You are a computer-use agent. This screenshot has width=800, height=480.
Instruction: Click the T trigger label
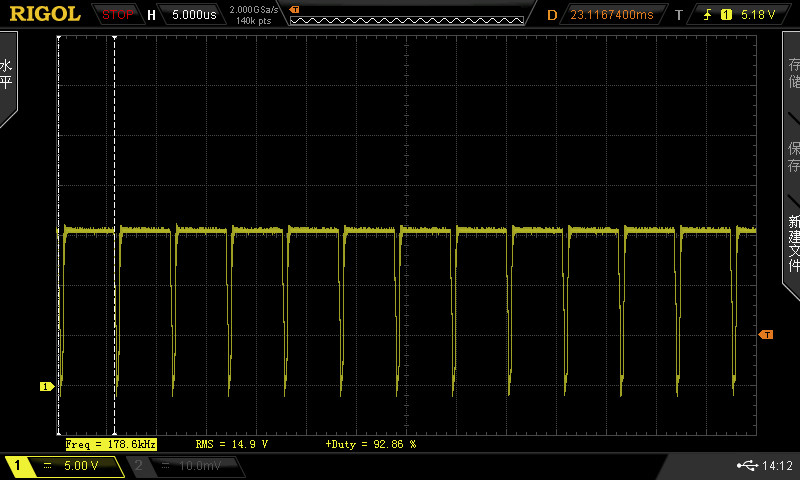pyautogui.click(x=679, y=15)
